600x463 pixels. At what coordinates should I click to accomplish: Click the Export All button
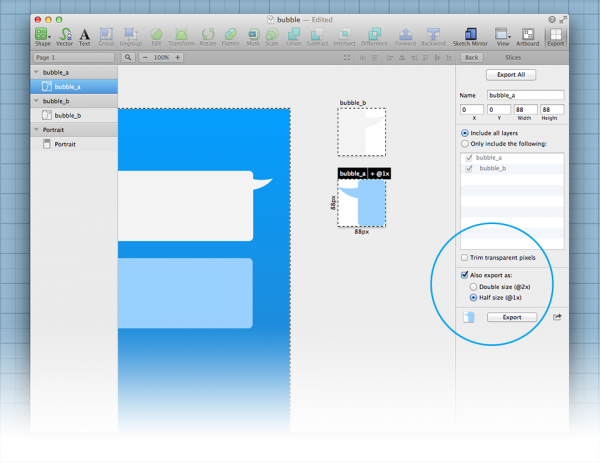[x=511, y=75]
